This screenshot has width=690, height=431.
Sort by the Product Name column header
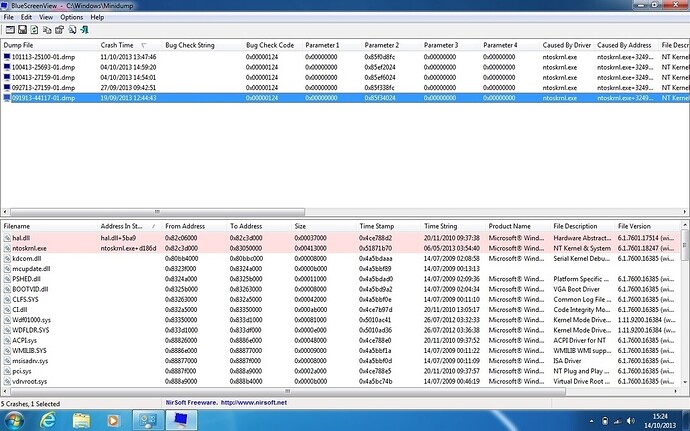518,226
